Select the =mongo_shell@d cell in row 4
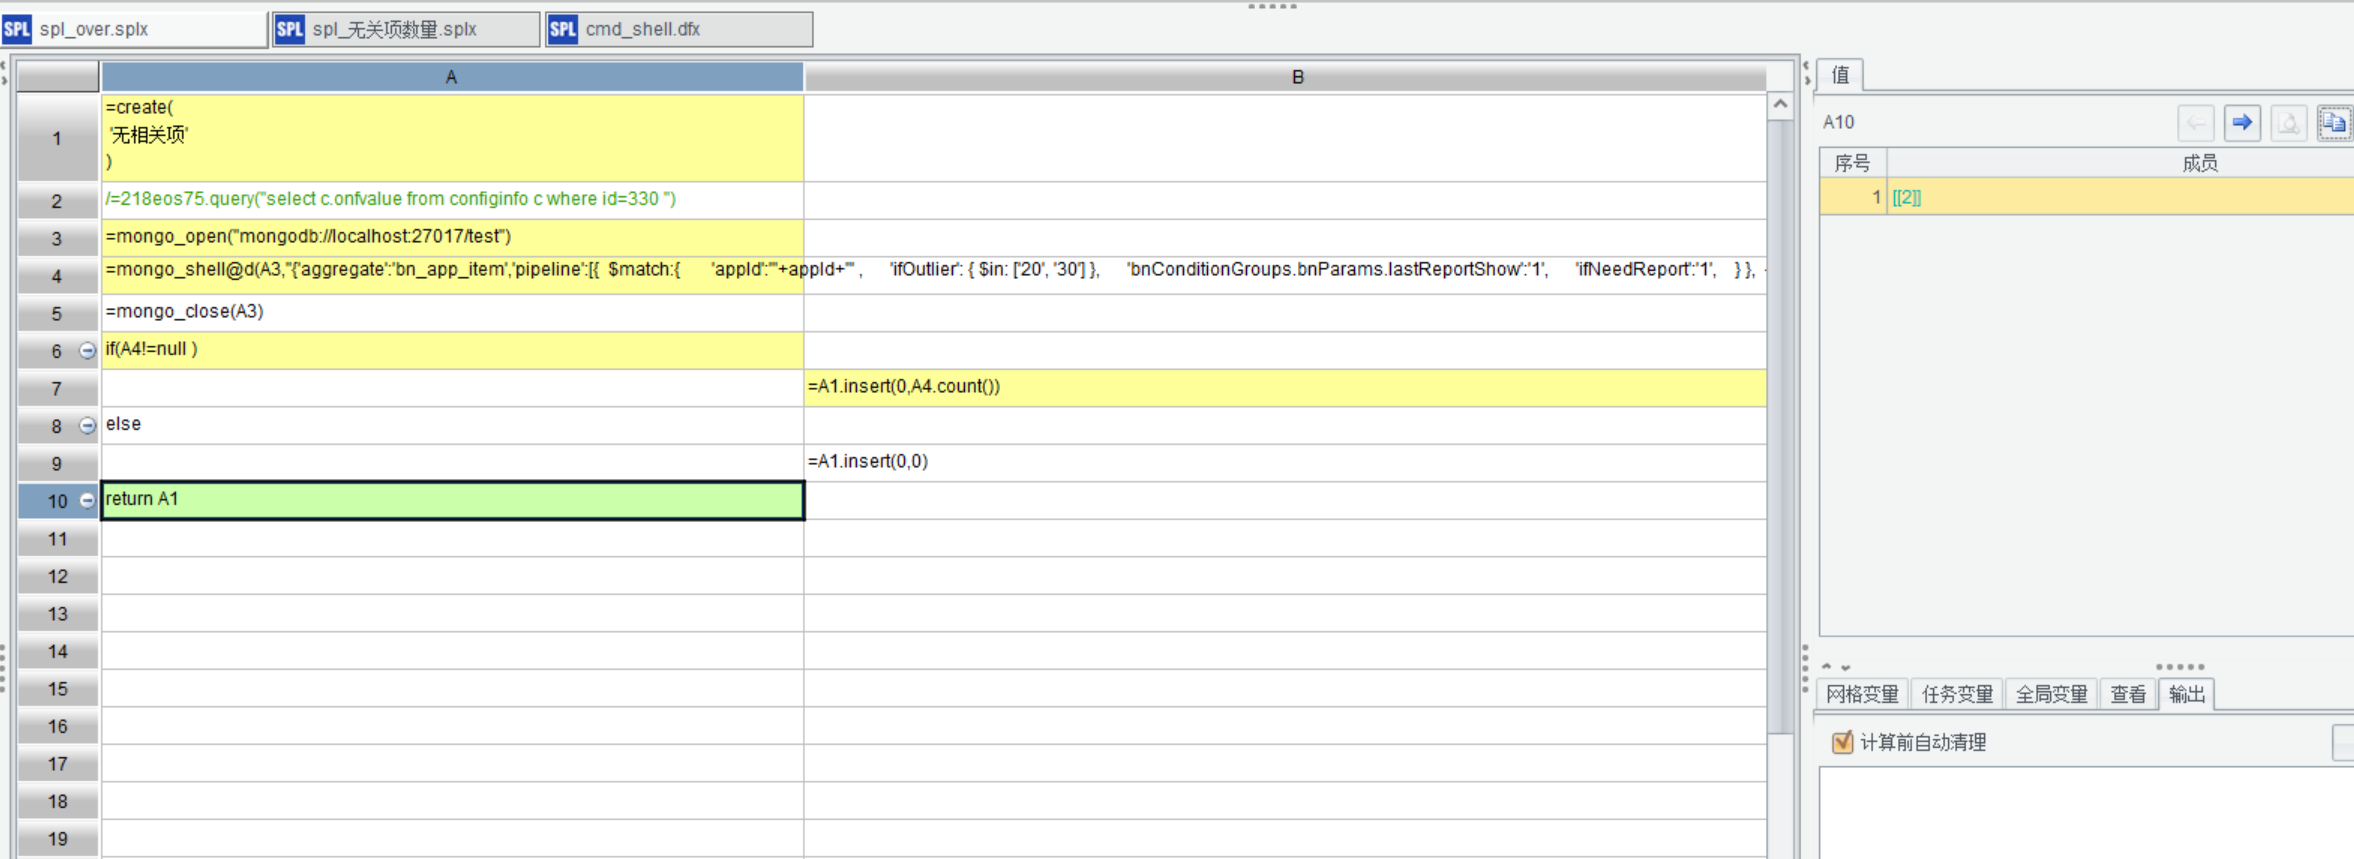Screen dimensions: 2354x859 [x=452, y=275]
